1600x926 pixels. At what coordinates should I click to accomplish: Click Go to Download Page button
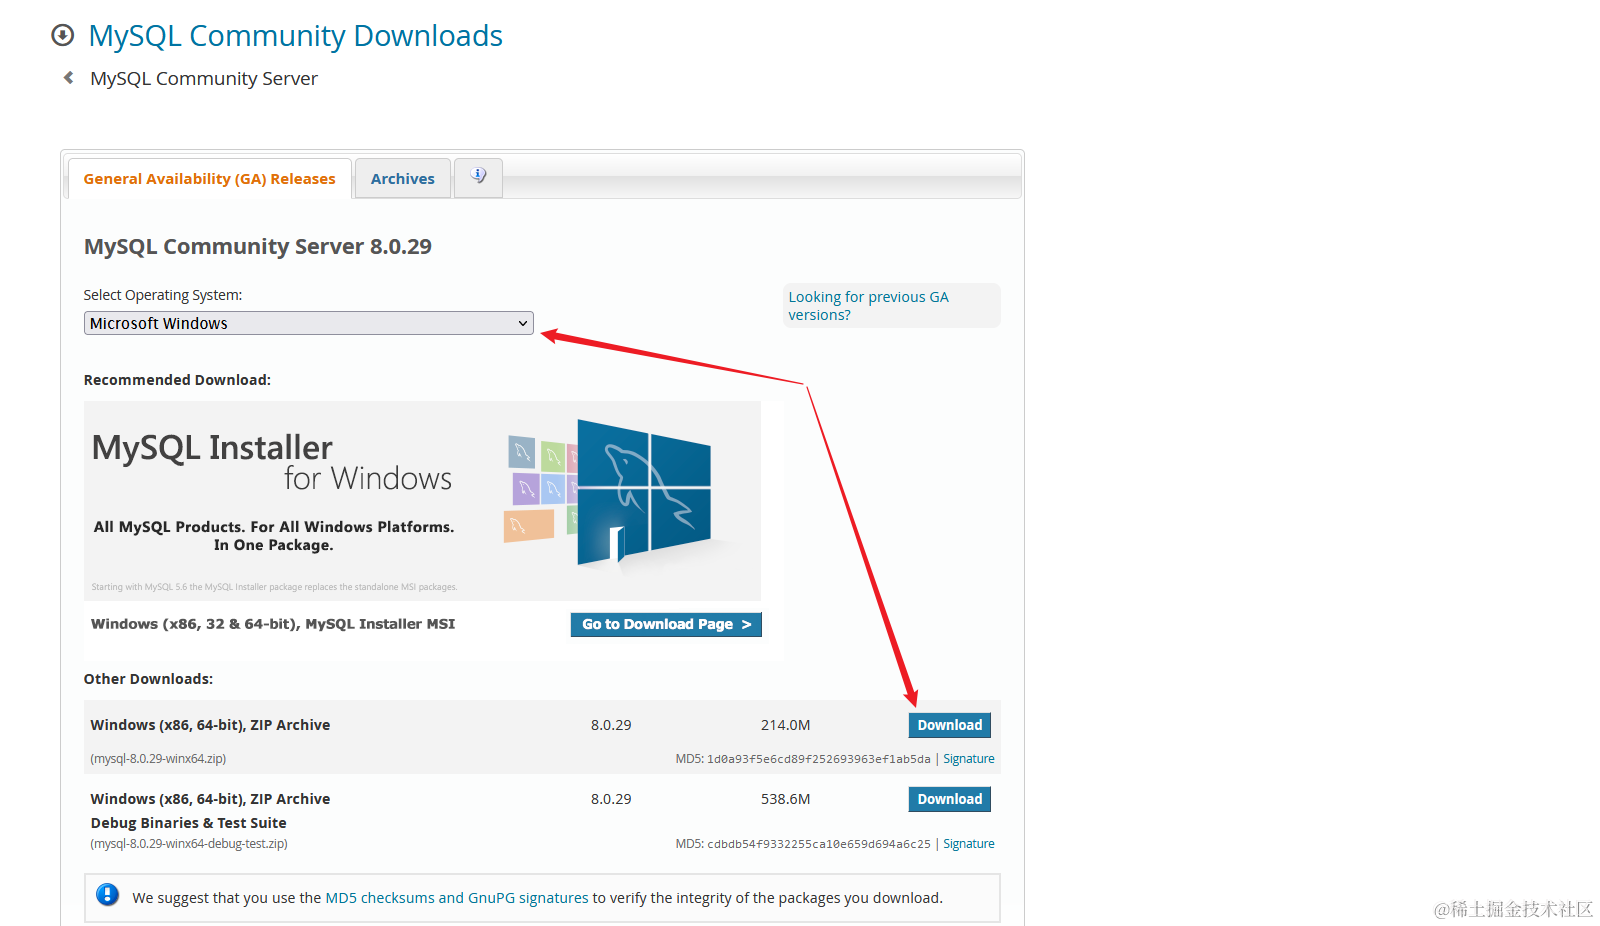(x=666, y=624)
